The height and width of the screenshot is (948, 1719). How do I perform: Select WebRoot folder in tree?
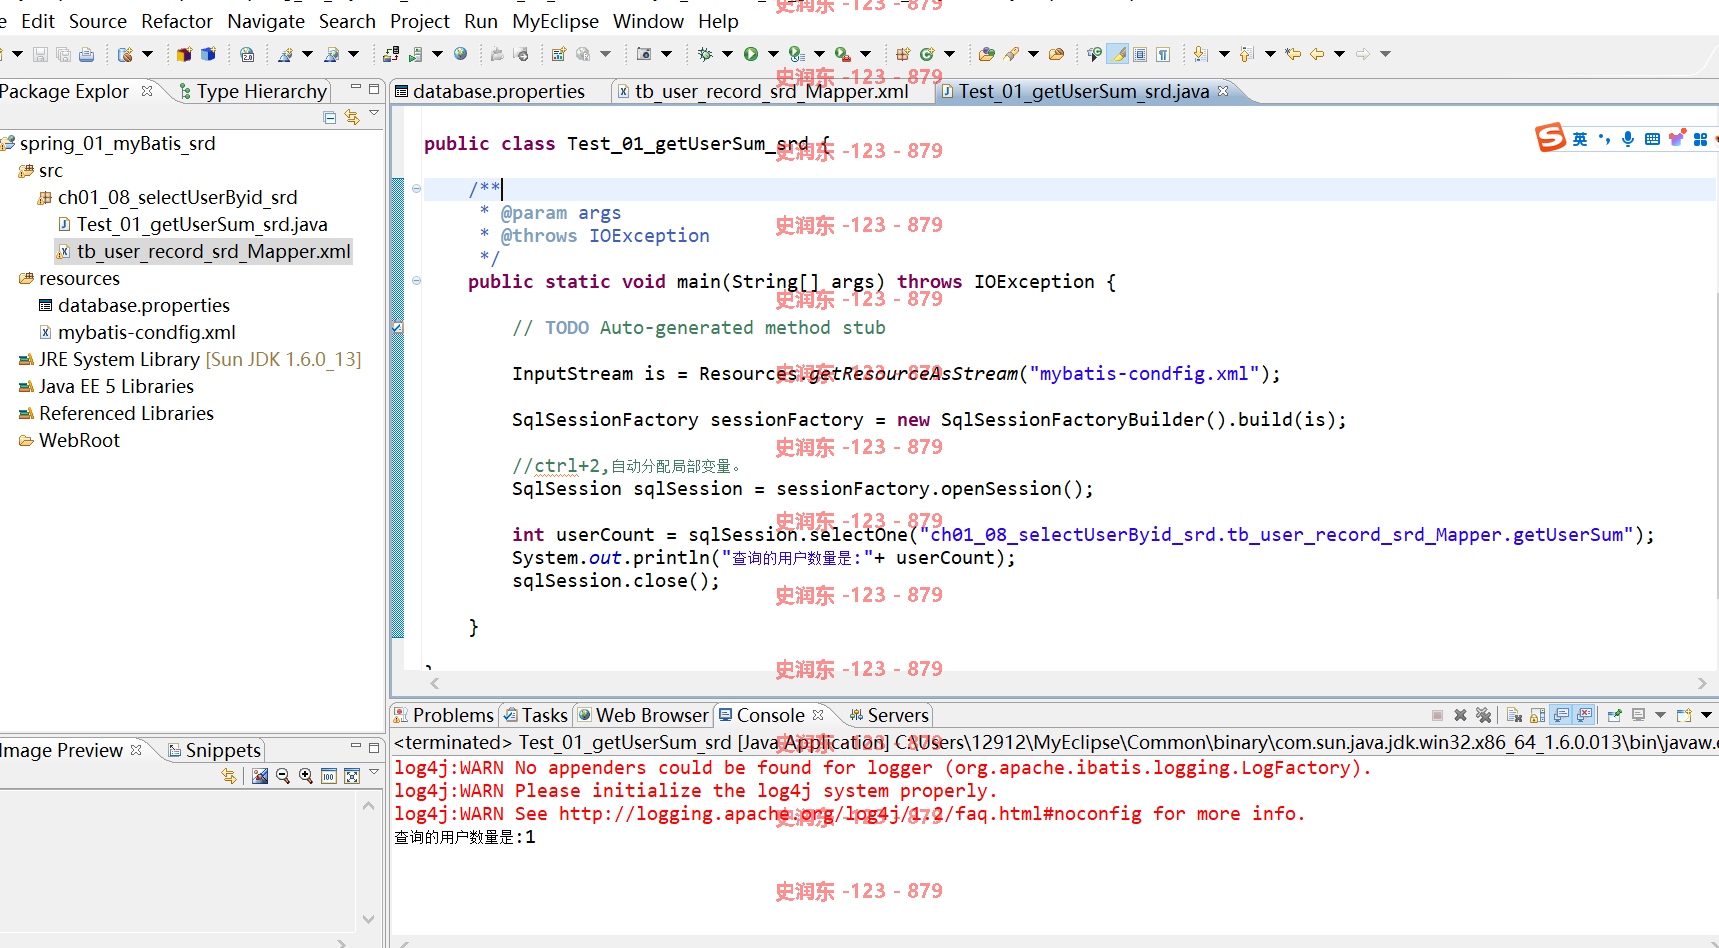click(x=69, y=440)
